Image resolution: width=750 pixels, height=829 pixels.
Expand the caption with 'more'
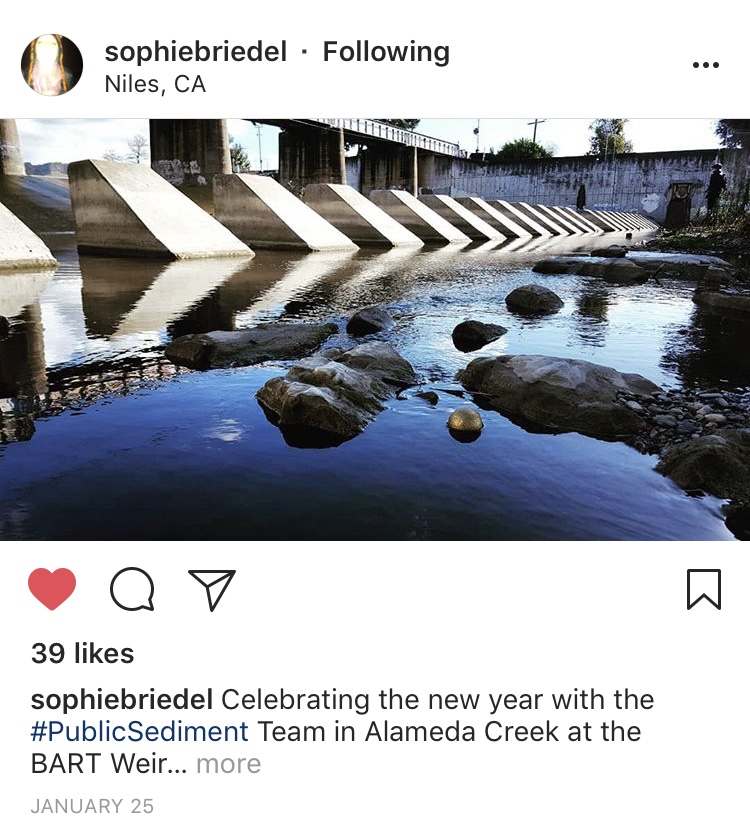[229, 764]
